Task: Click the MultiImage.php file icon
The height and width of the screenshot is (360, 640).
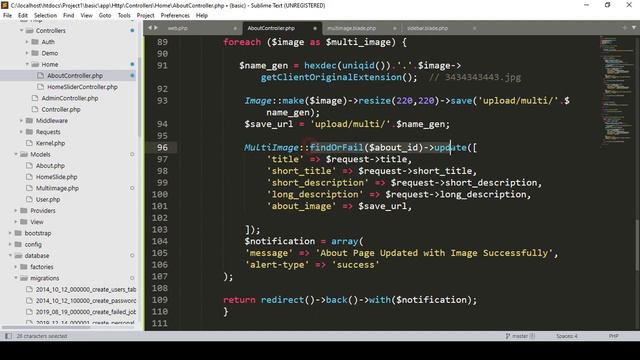Action: tap(29, 188)
